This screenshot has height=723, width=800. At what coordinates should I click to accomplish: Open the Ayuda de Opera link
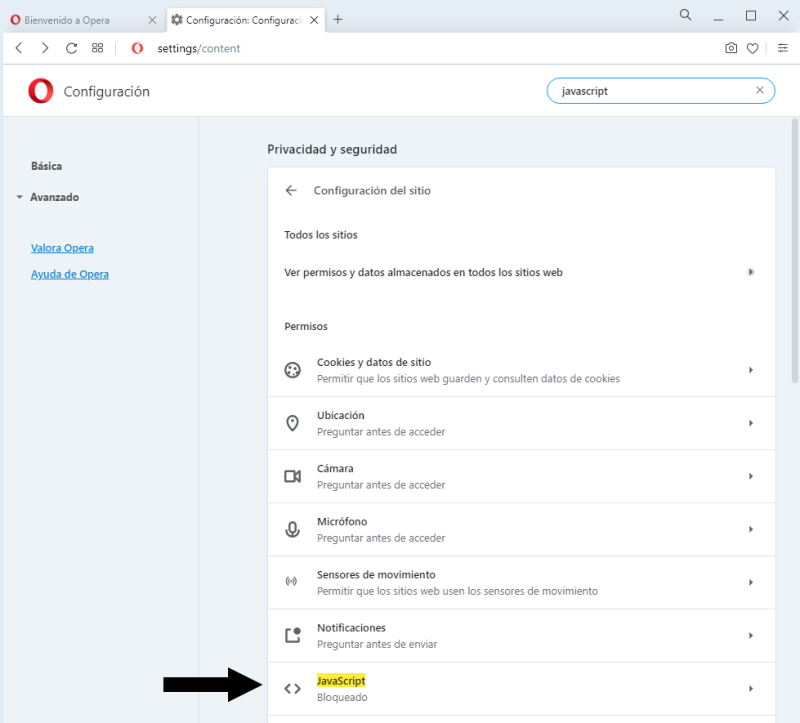pos(70,273)
